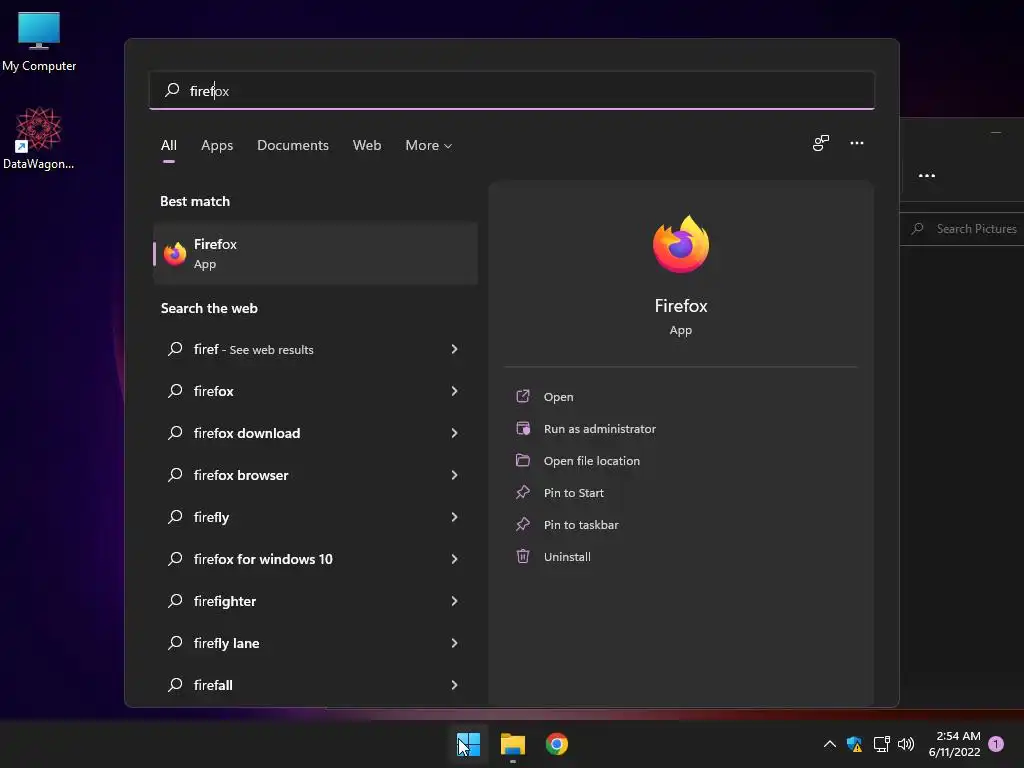
Task: Click magnifier icon beside 'firefly' suggestion
Action: pyautogui.click(x=175, y=517)
